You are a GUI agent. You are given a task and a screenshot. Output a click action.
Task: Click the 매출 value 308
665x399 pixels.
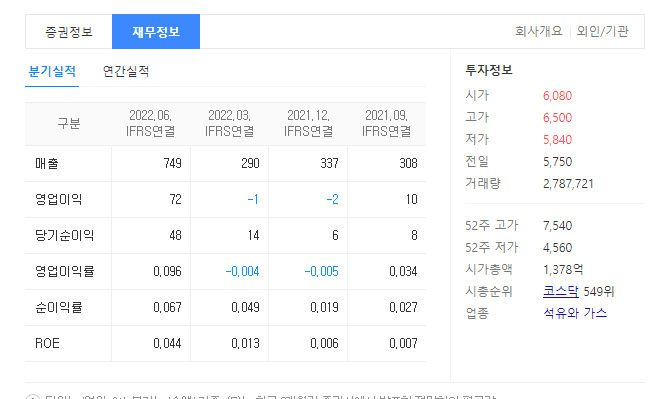click(408, 163)
